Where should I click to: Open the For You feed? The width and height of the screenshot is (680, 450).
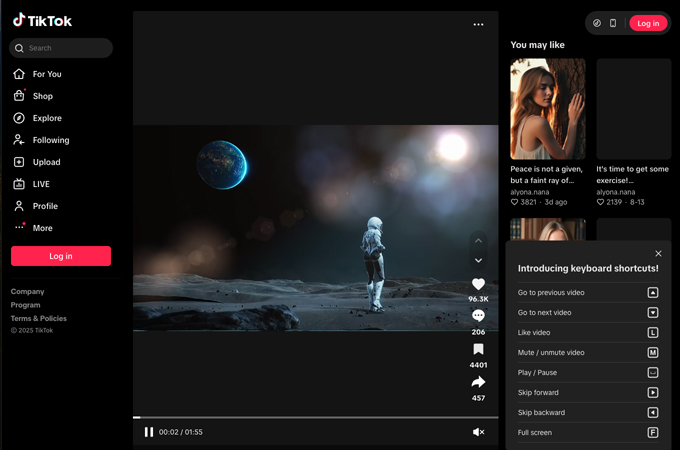[x=37, y=74]
